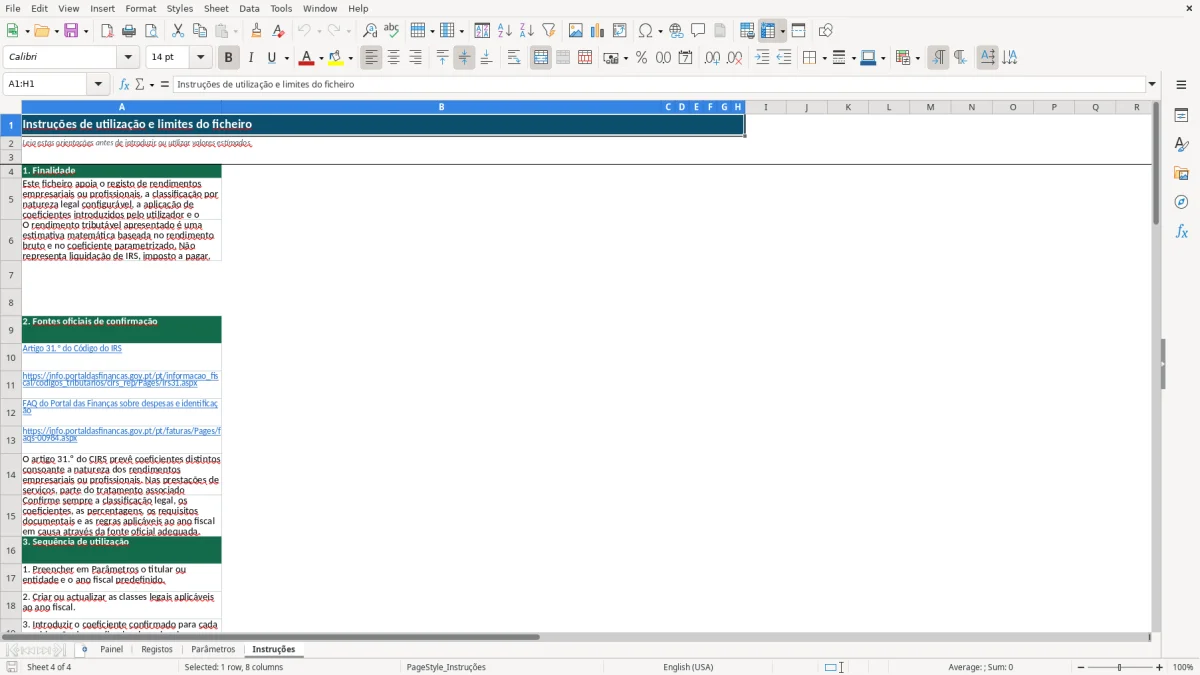Open sidebar Navigator compass icon

tap(1181, 202)
